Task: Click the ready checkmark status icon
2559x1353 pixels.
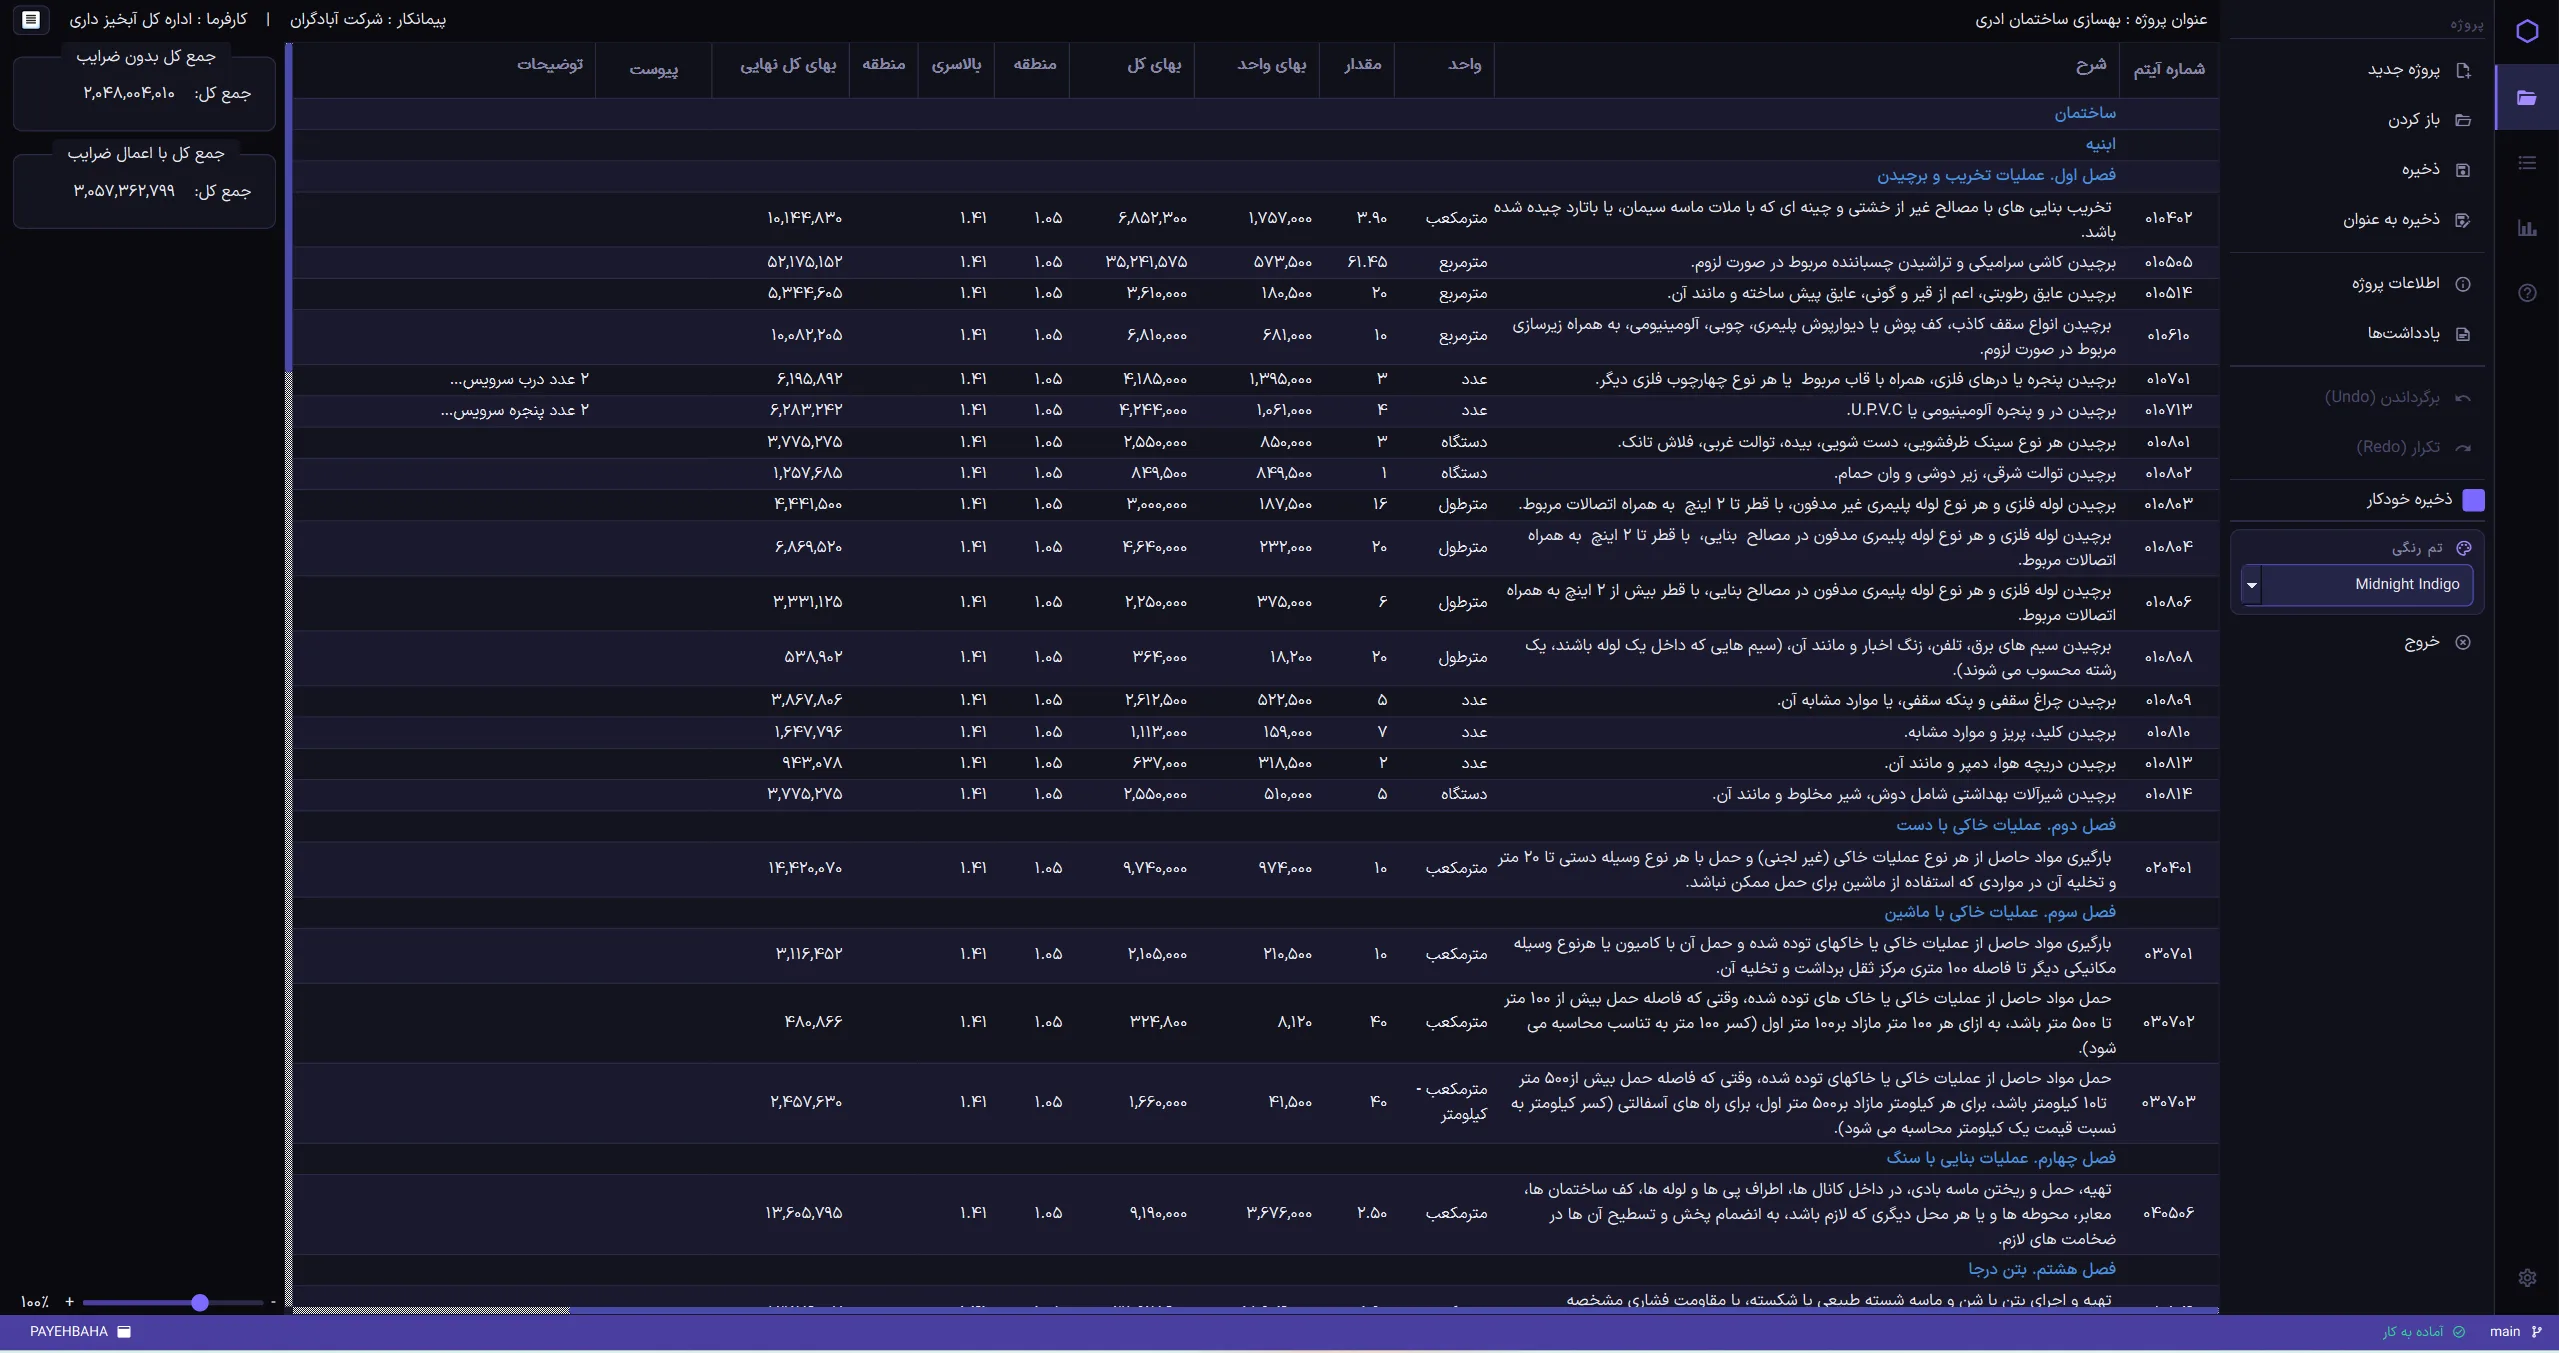Action: [2459, 1332]
